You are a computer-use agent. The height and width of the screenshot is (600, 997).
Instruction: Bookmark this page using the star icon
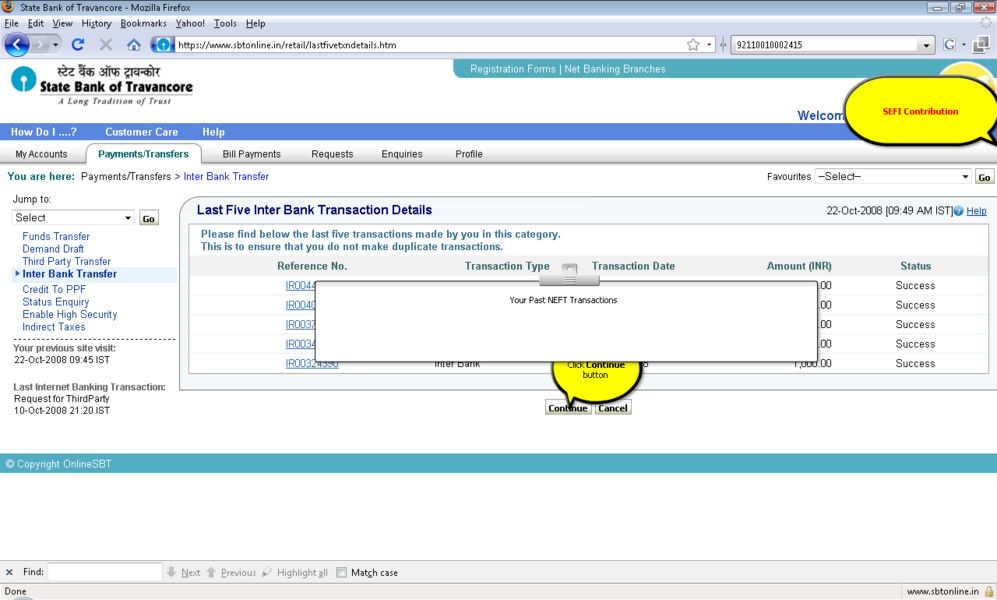[x=693, y=45]
